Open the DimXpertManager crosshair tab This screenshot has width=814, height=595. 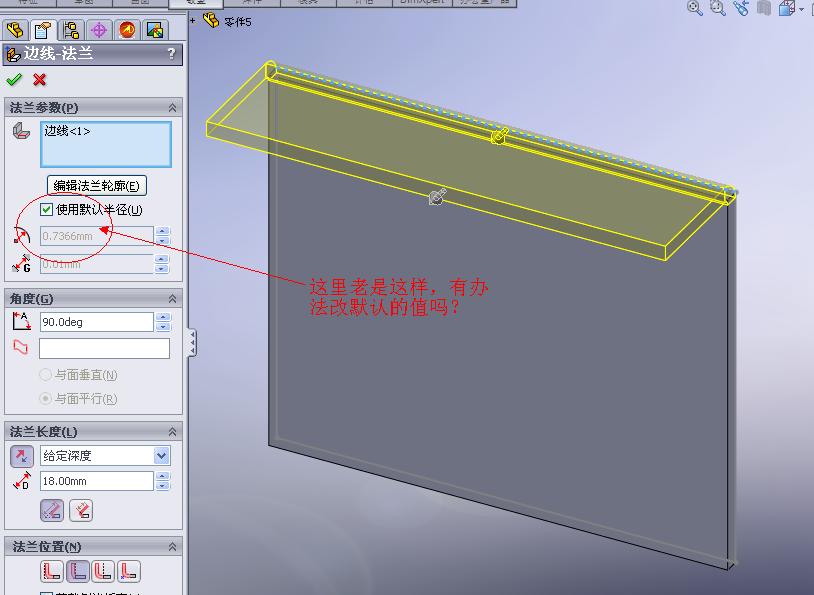(x=99, y=30)
